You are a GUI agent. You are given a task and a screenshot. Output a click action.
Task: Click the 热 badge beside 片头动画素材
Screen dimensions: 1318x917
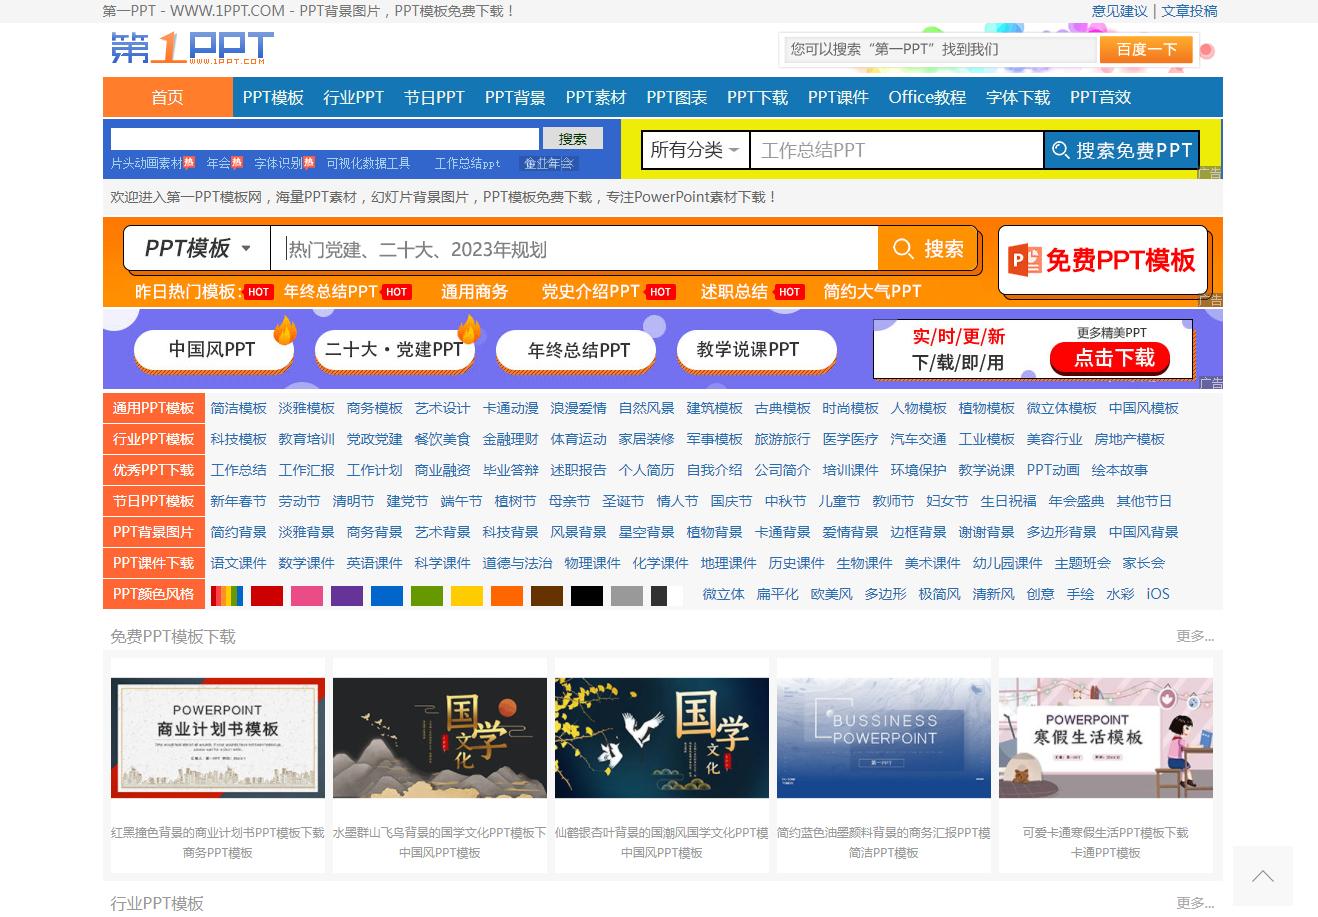tap(189, 163)
